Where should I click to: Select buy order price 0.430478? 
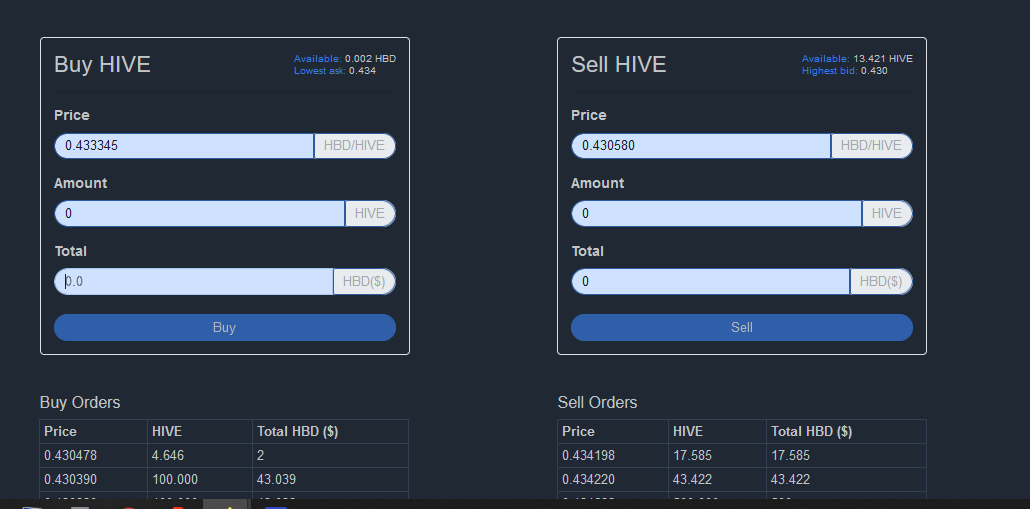(70, 455)
